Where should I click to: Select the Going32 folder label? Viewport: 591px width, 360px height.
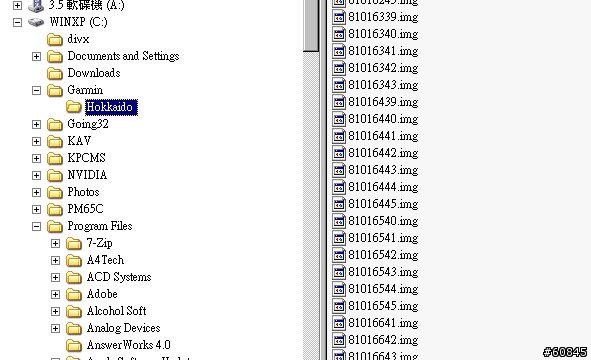88,124
